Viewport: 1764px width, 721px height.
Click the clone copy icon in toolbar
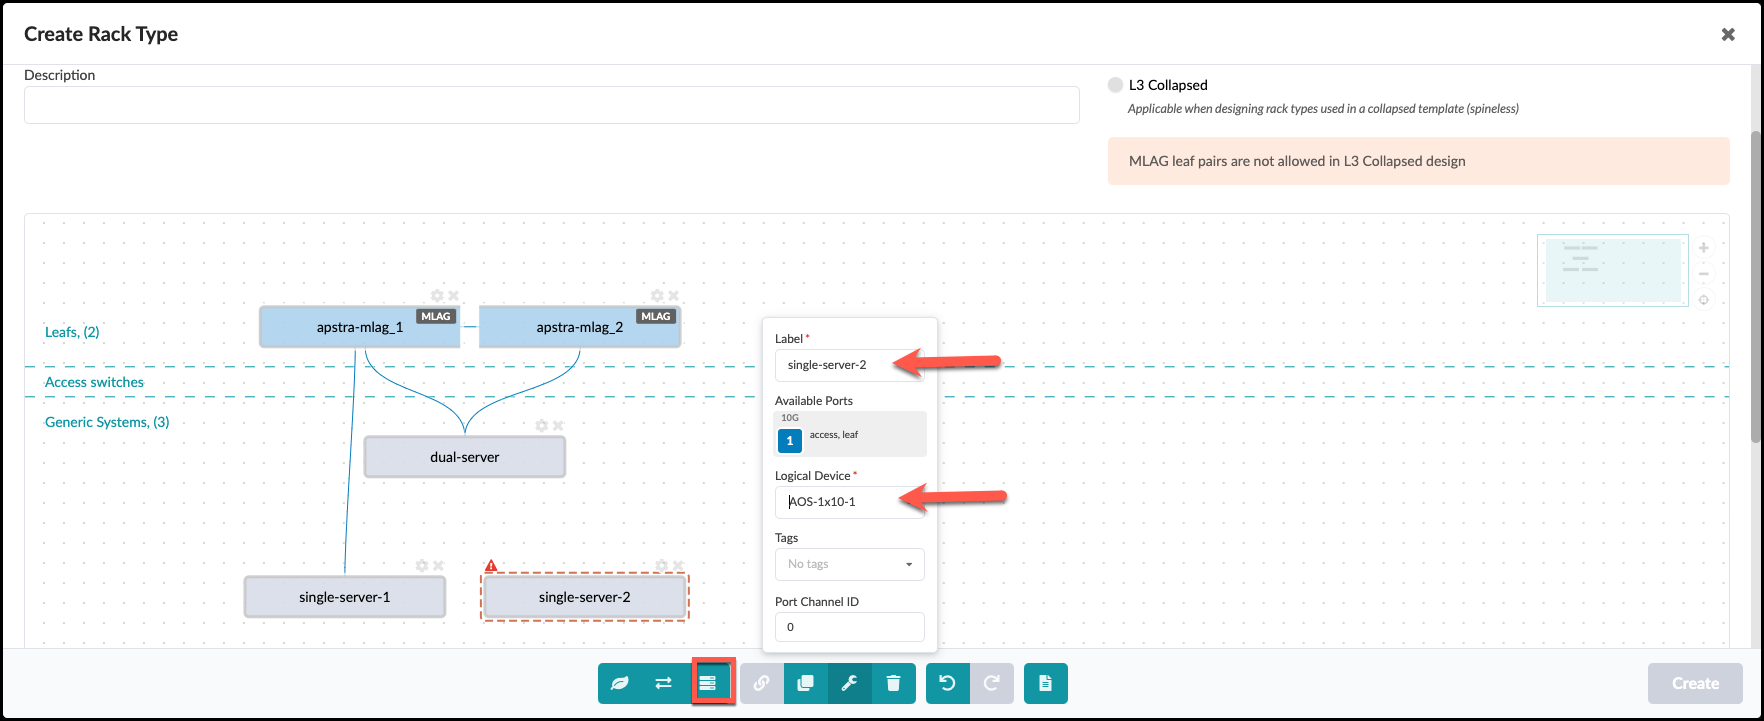[x=805, y=684]
